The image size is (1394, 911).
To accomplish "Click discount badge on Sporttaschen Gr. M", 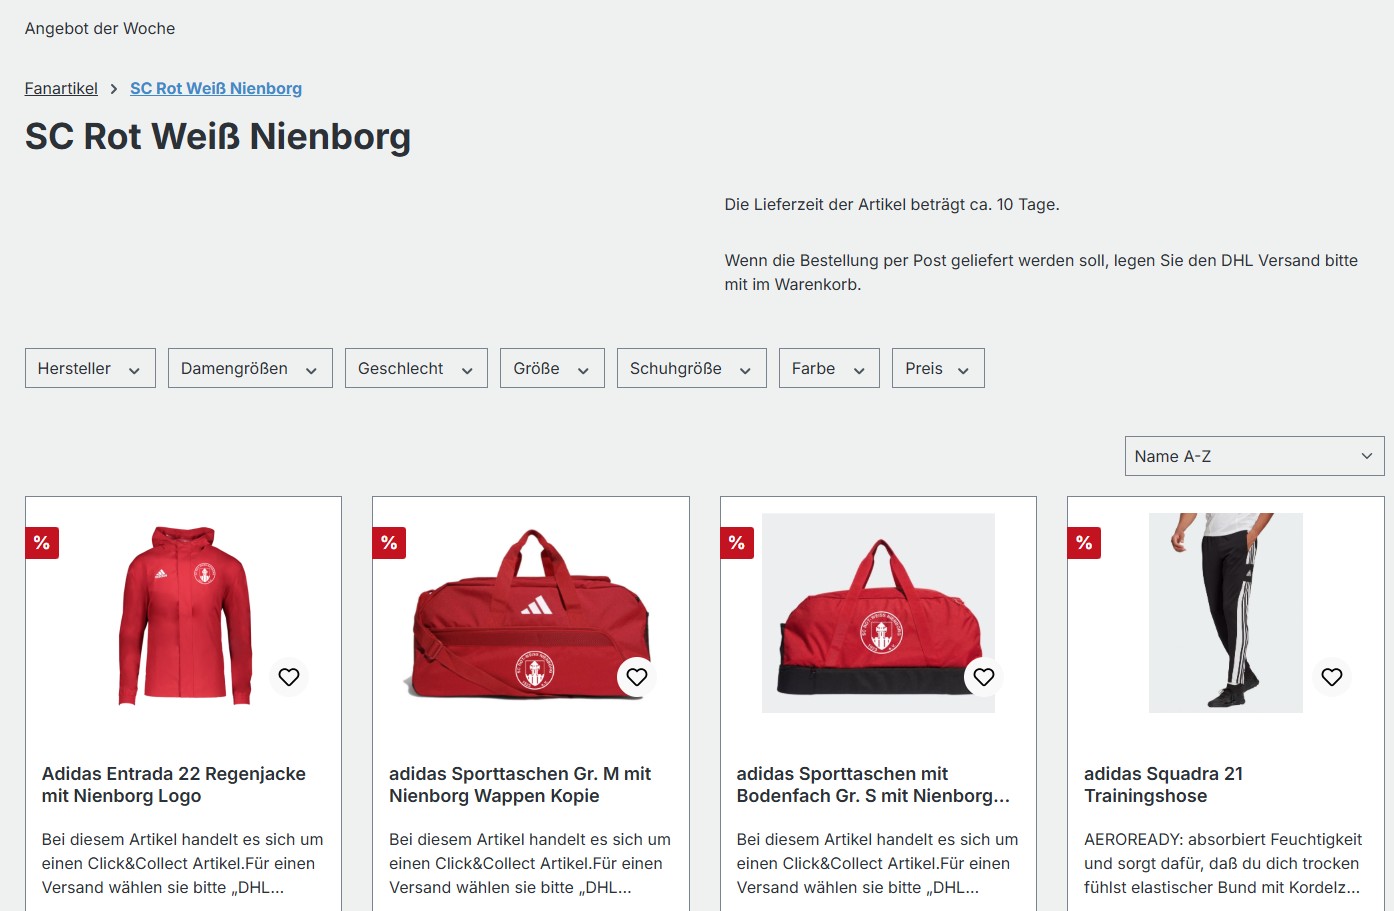I will pos(389,542).
